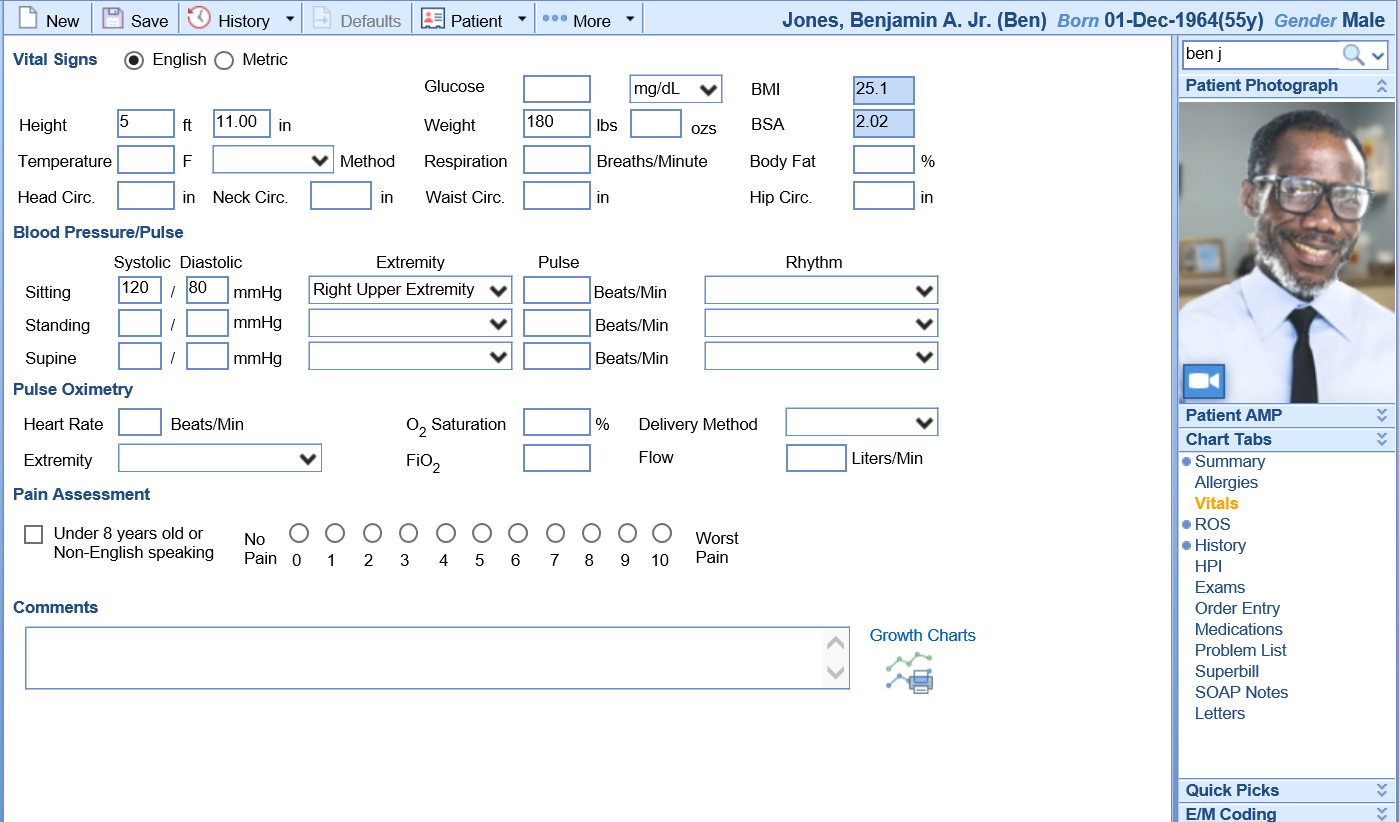Collapse the Patient Photograph panel
1399x822 pixels.
(1382, 86)
